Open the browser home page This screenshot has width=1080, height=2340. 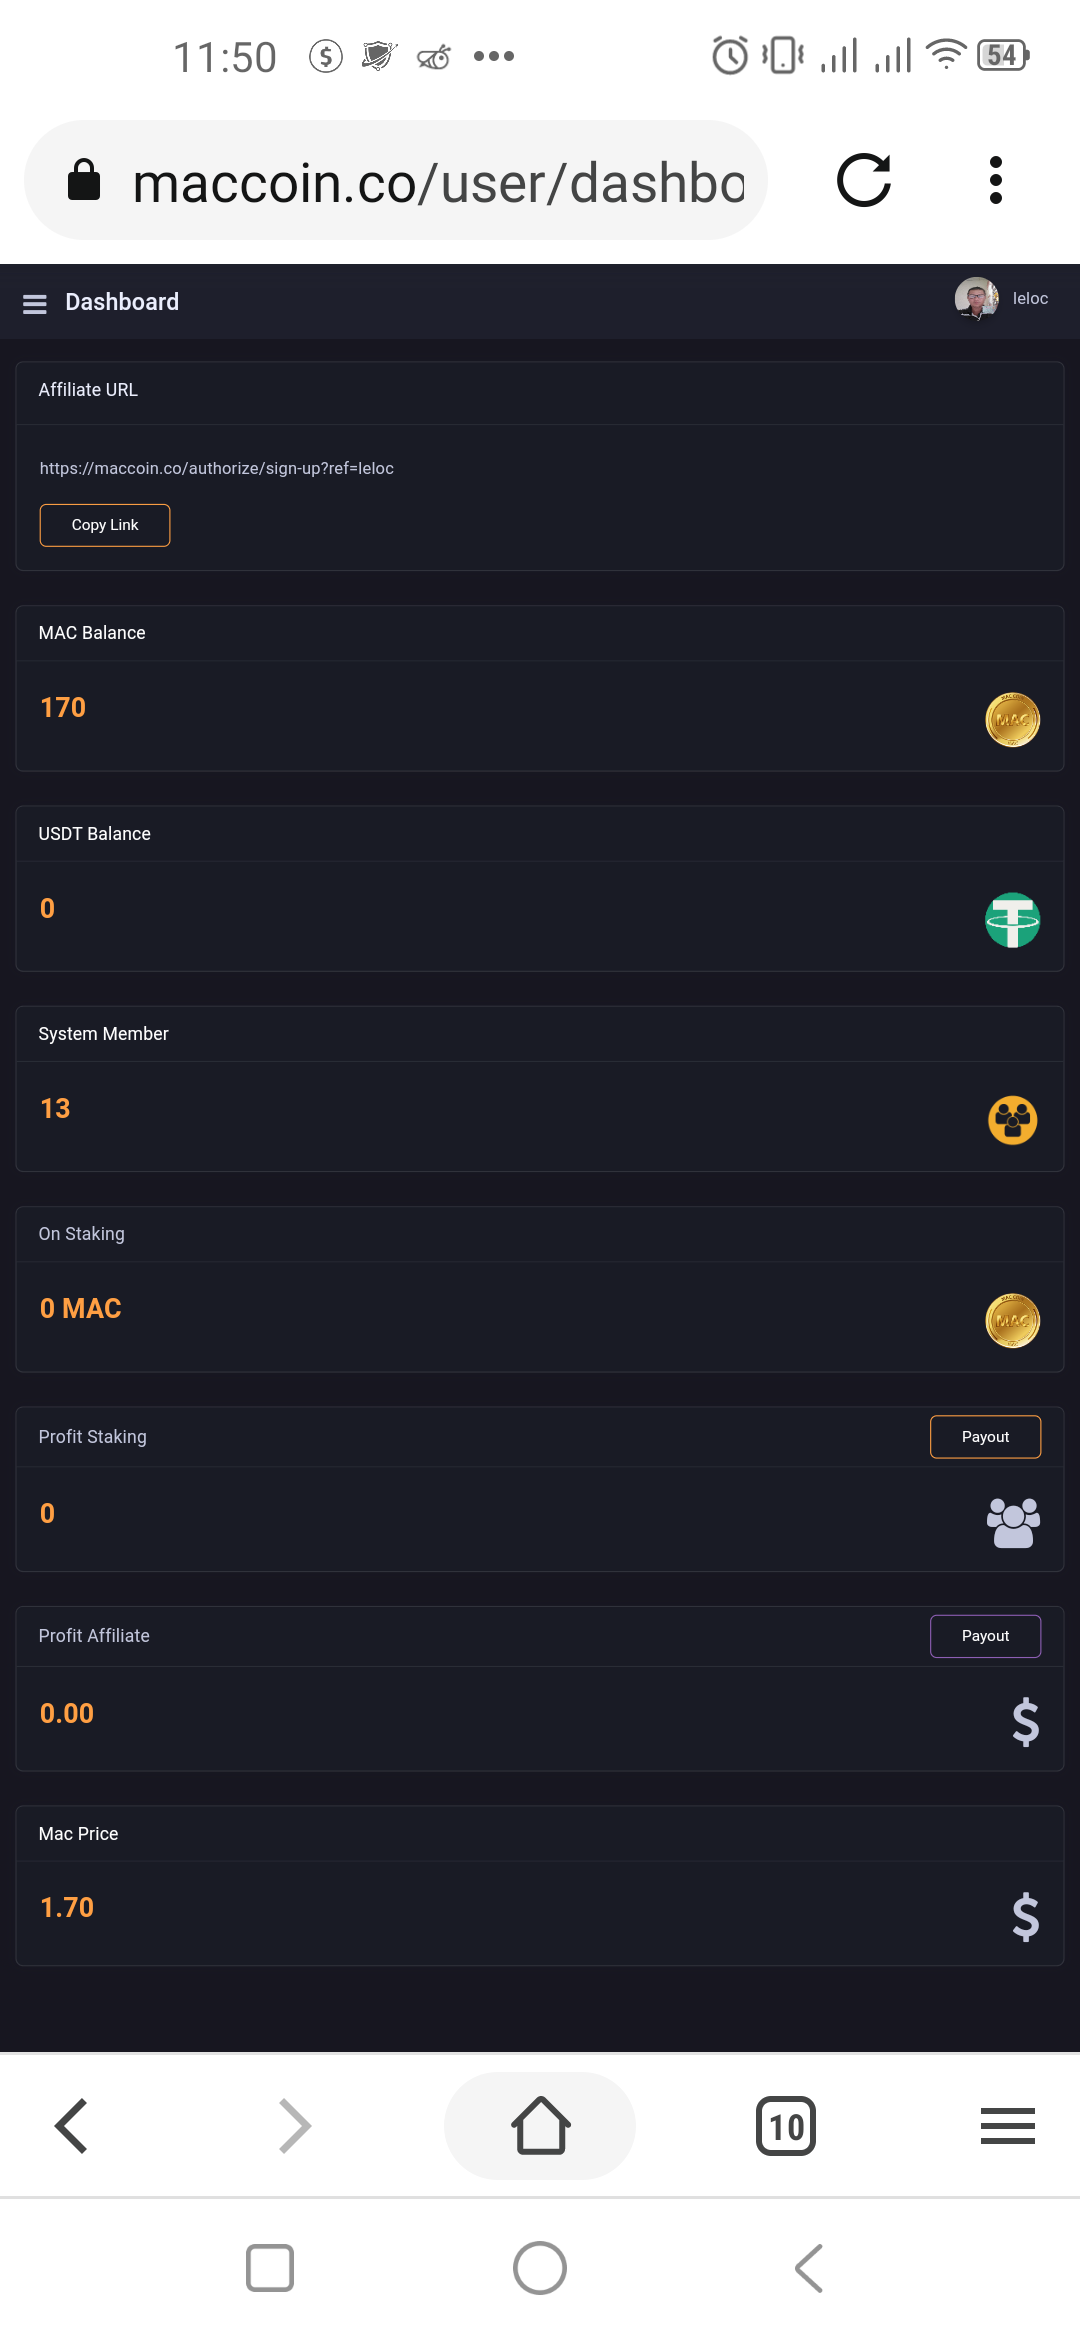click(540, 2125)
